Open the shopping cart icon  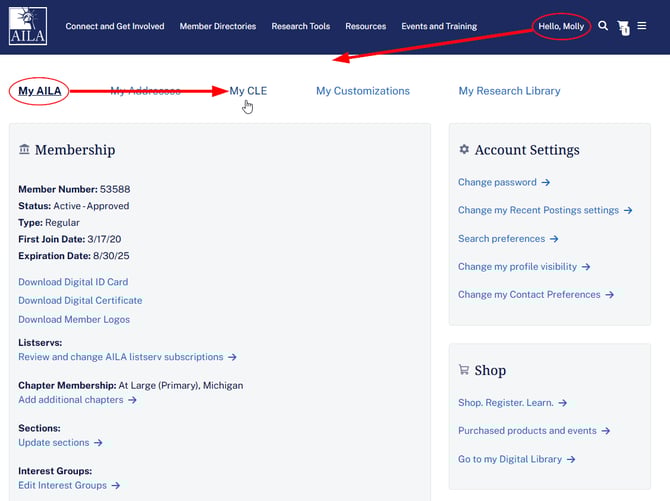[x=623, y=27]
